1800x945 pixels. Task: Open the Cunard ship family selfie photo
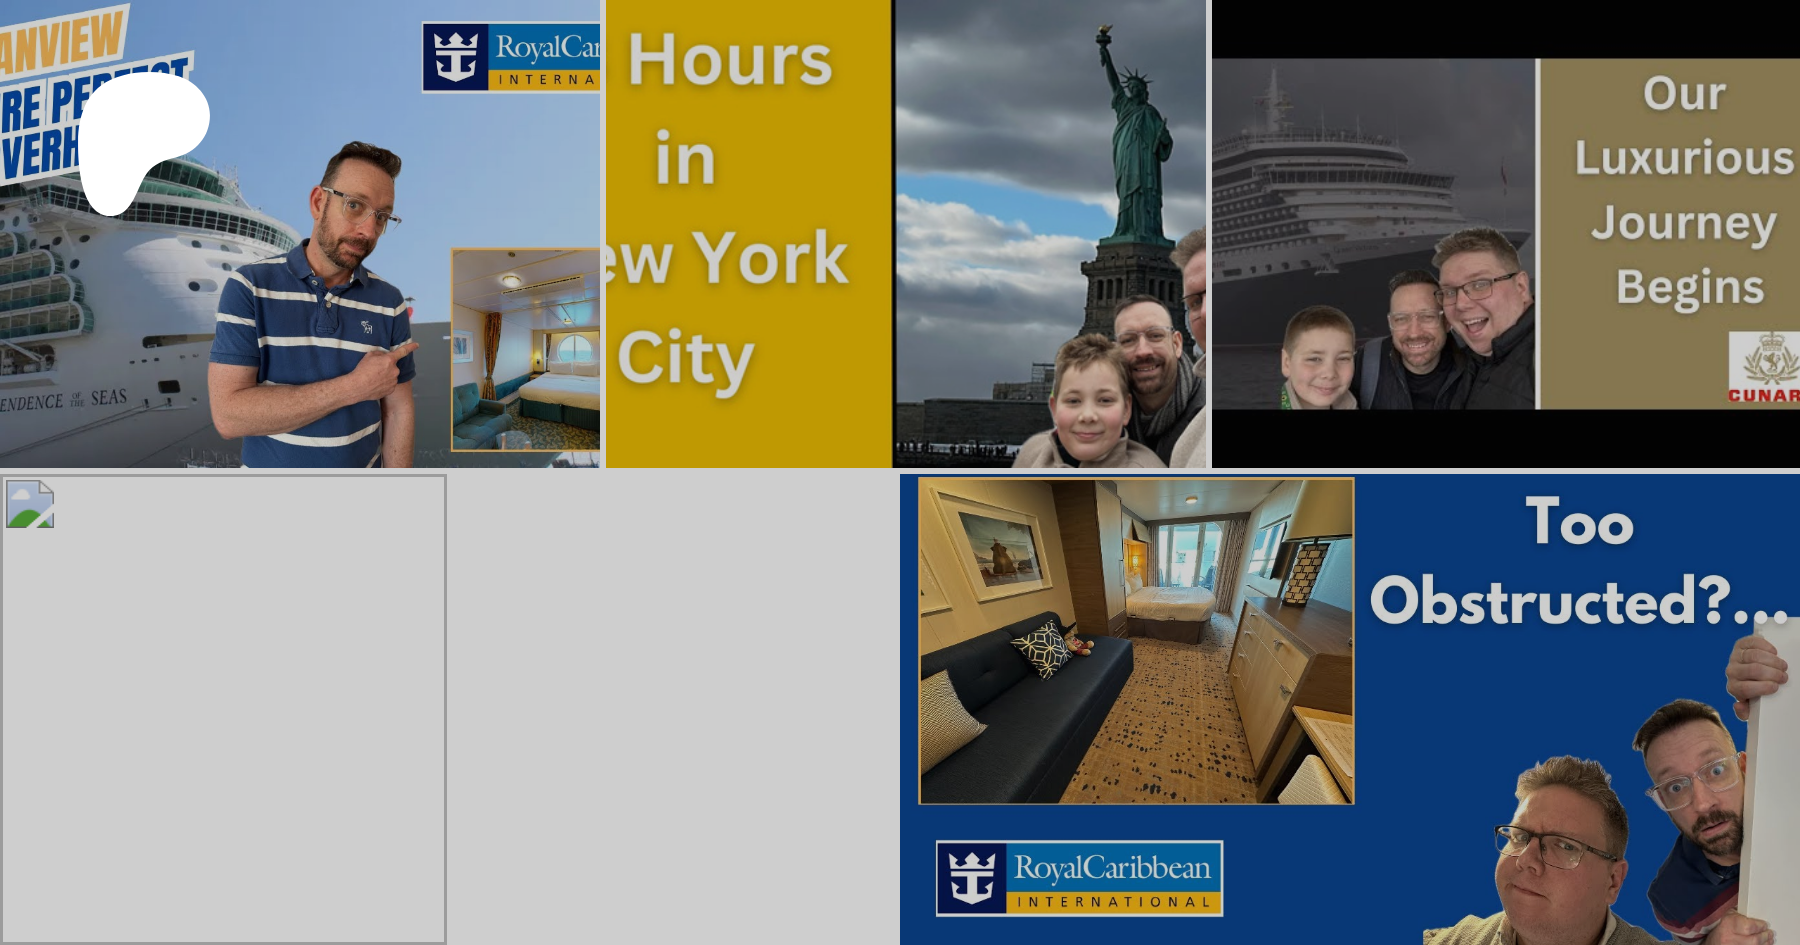pyautogui.click(x=1373, y=234)
